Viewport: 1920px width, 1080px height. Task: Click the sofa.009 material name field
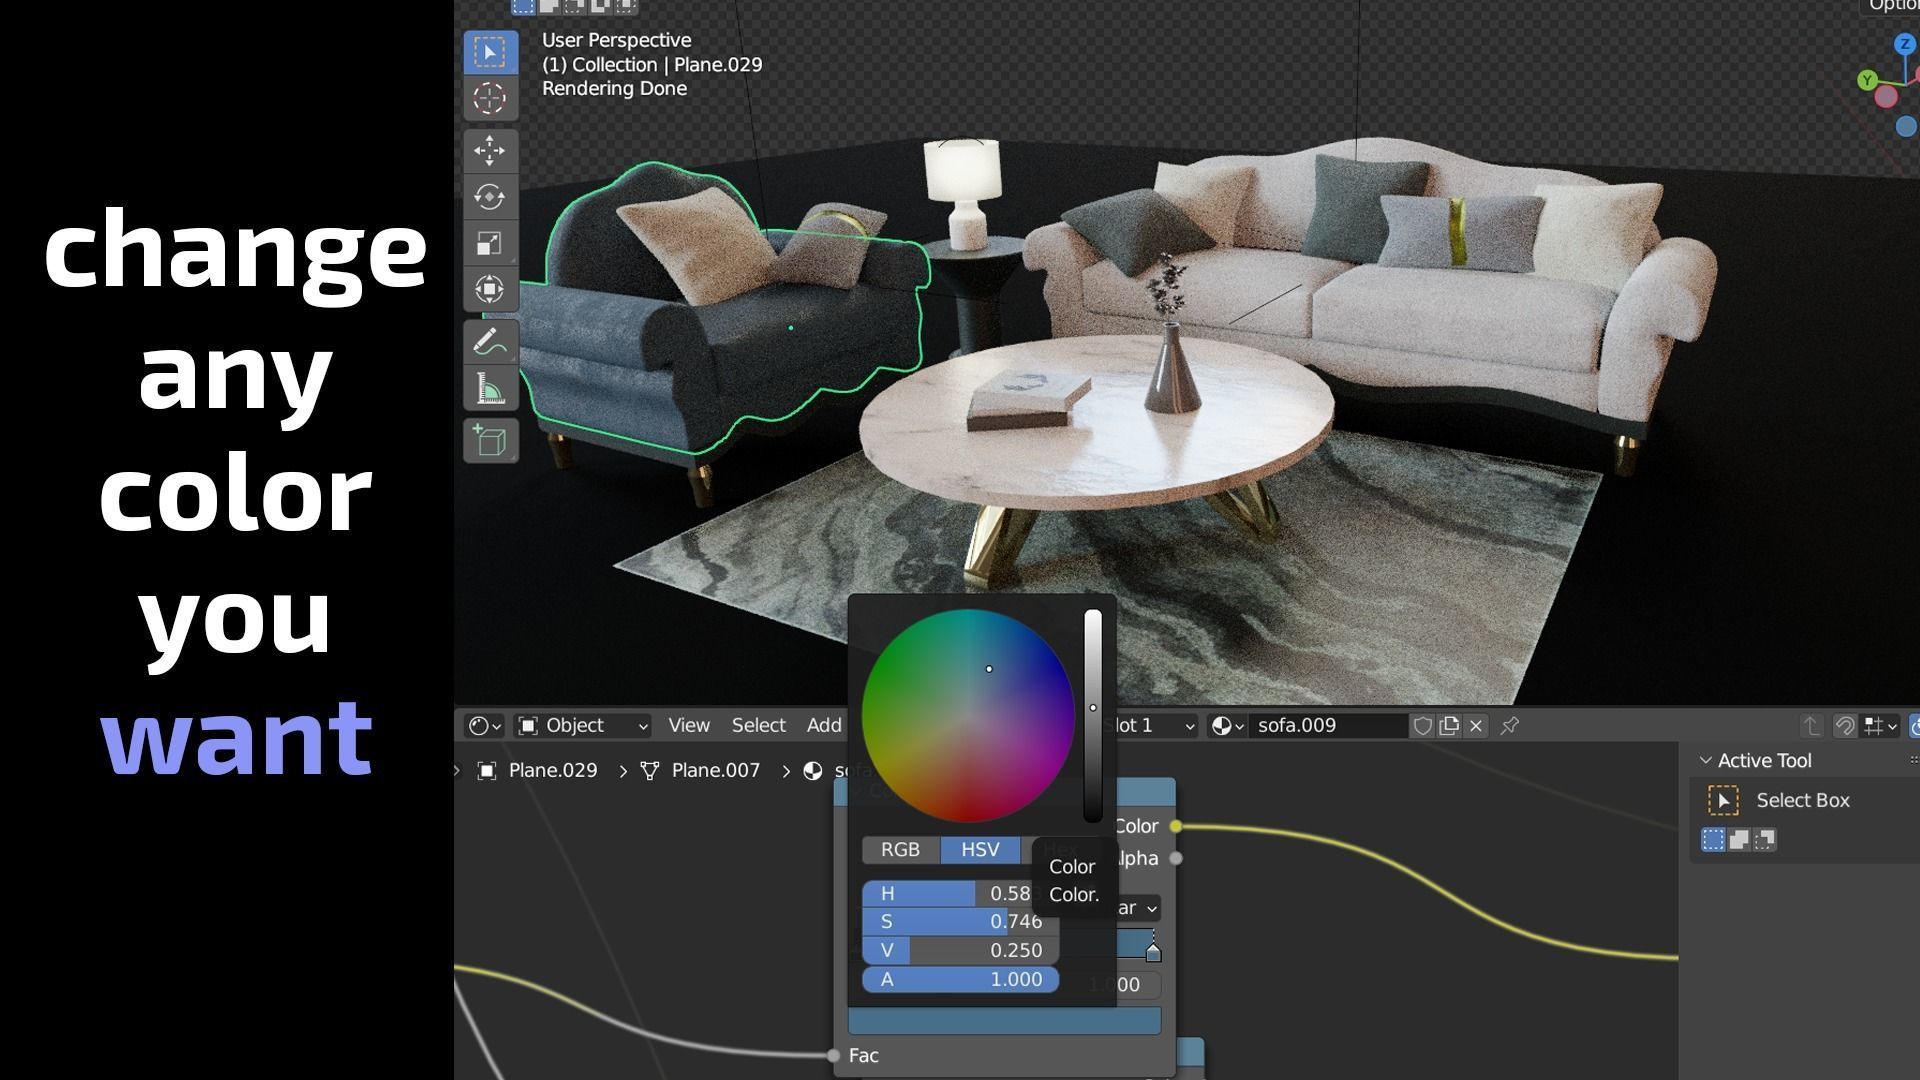click(1329, 726)
